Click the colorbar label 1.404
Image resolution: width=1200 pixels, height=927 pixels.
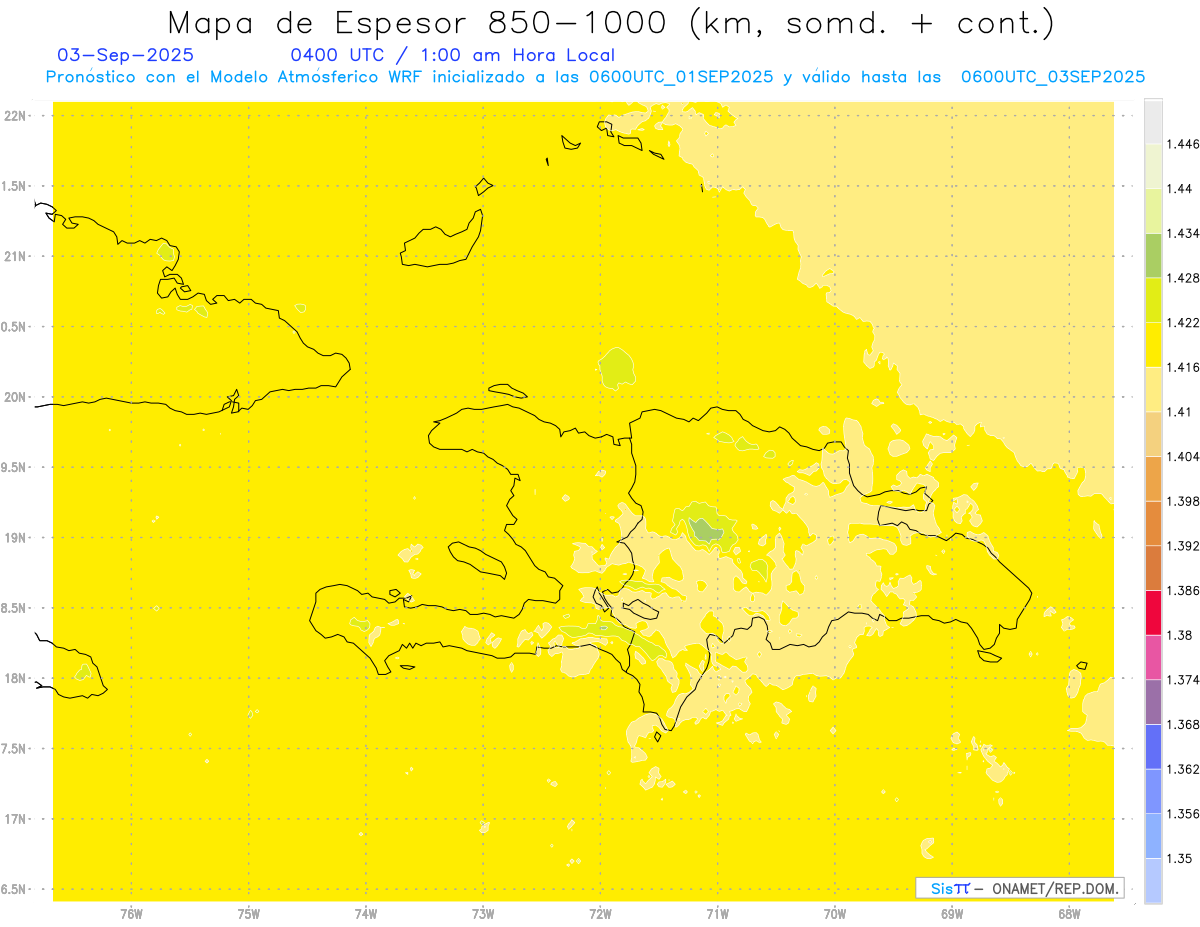(x=1183, y=456)
